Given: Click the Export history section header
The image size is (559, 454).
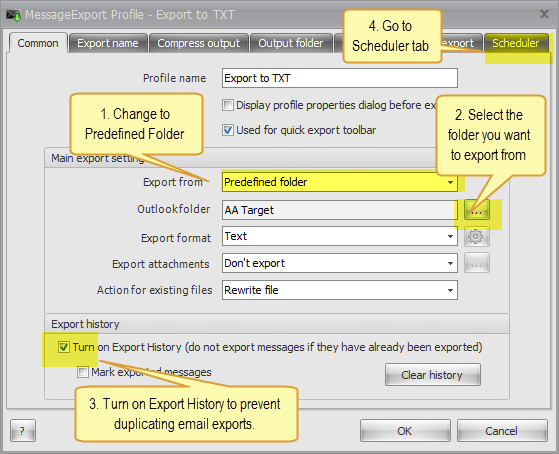Looking at the screenshot, I should pos(277,324).
